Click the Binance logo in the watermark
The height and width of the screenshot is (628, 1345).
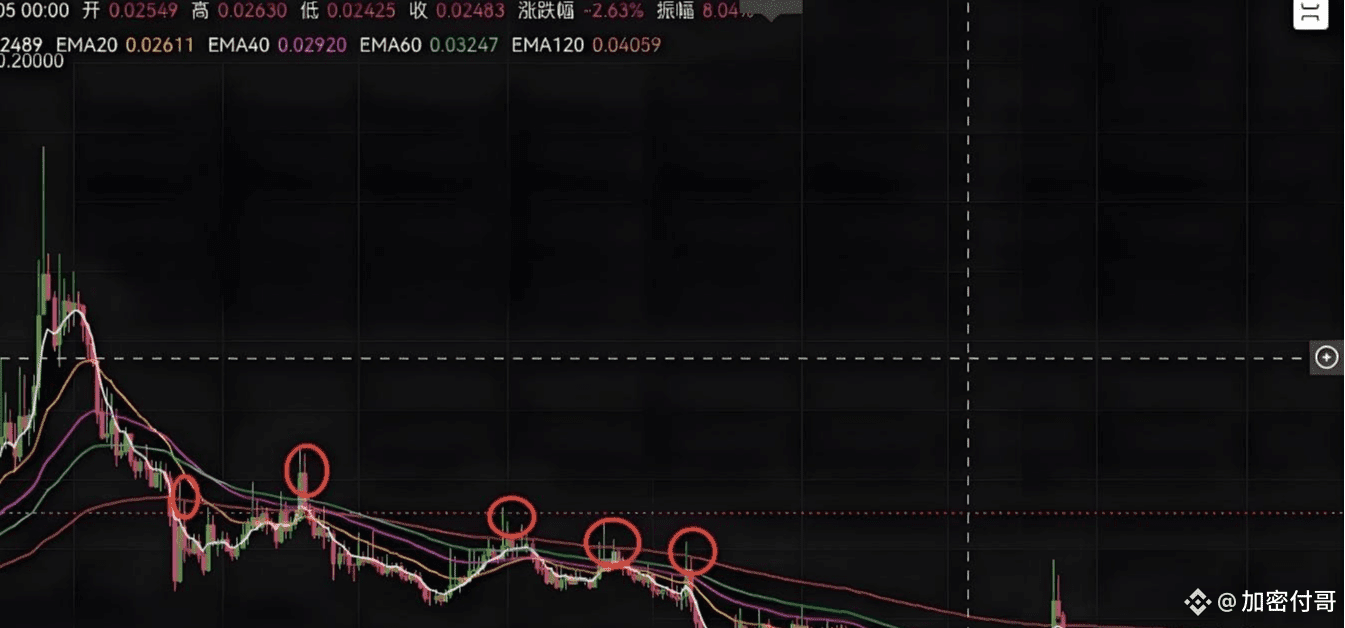click(x=1197, y=602)
